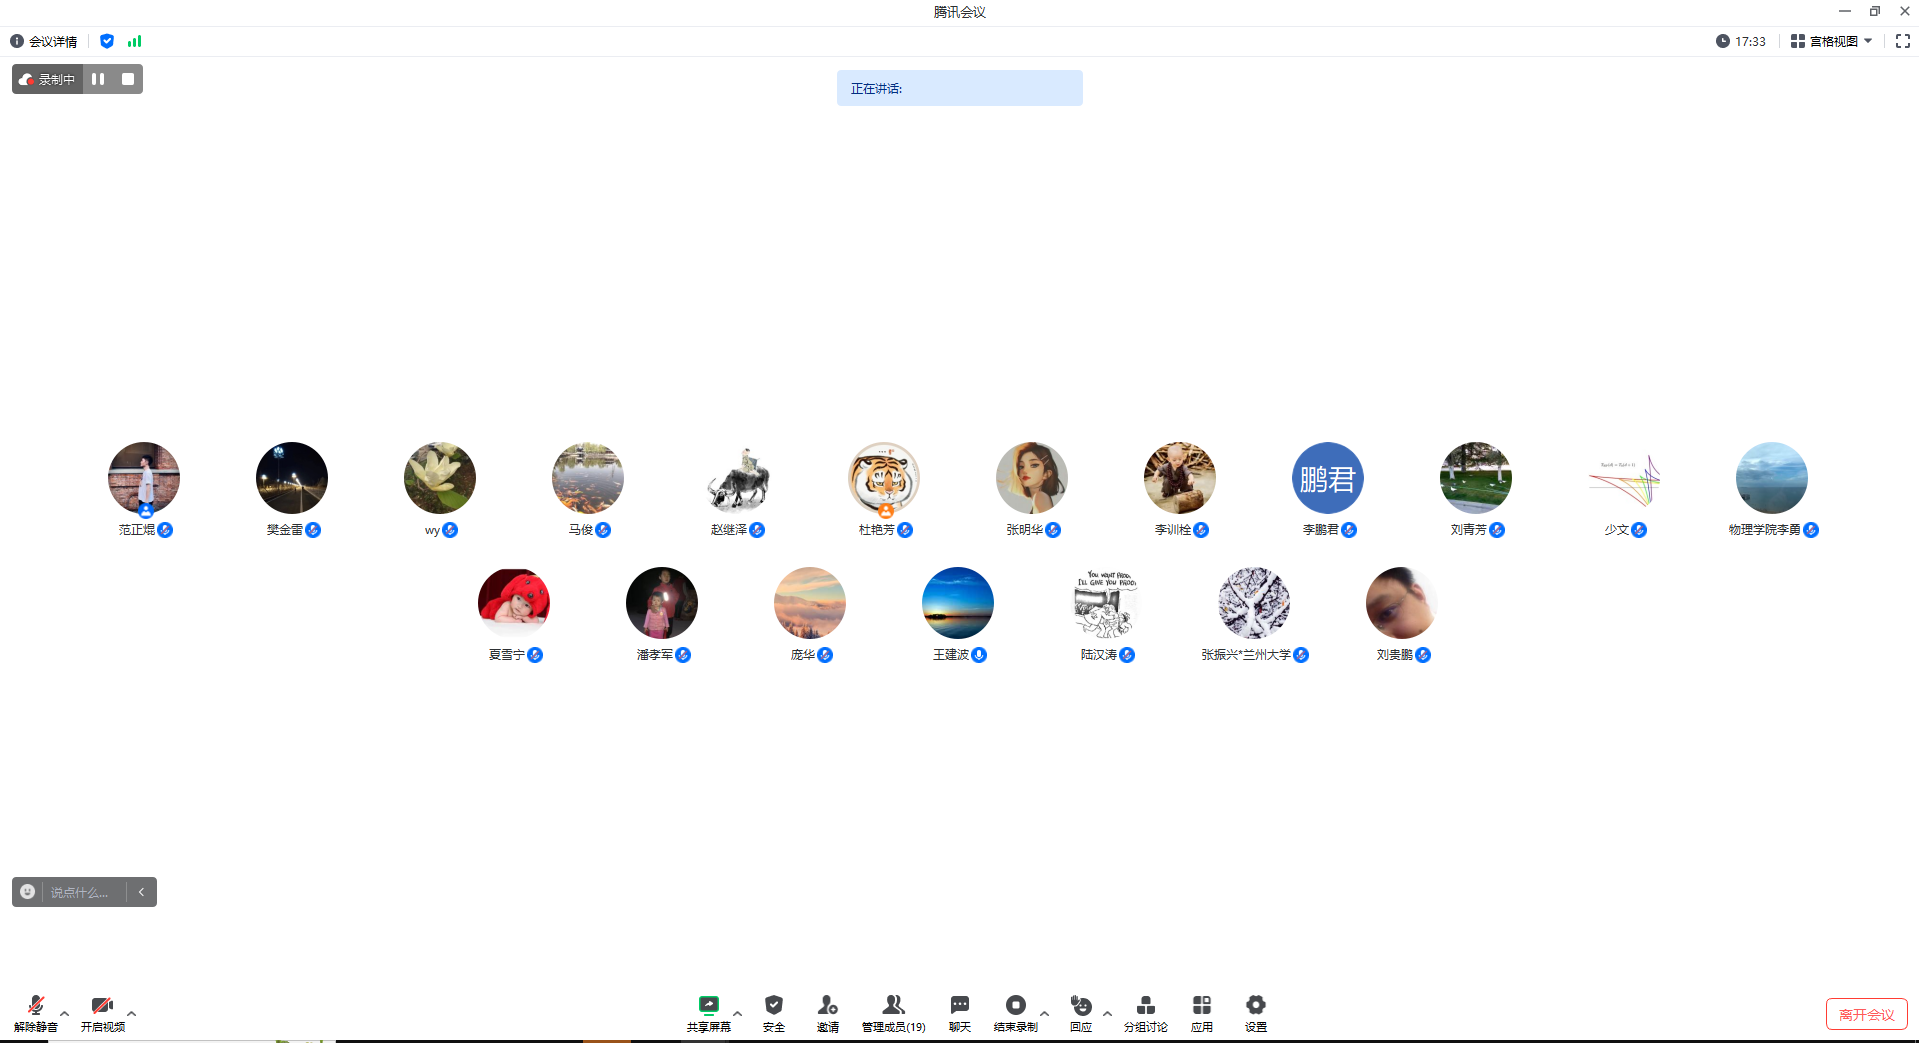Stop recording with the square button
This screenshot has width=1919, height=1043.
pos(128,79)
